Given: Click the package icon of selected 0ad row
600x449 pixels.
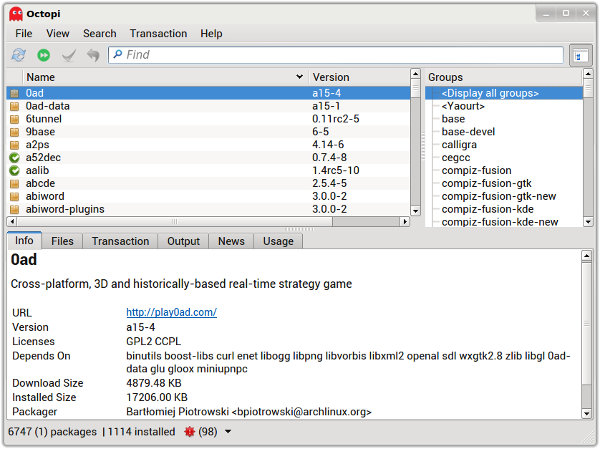Looking at the screenshot, I should [15, 93].
